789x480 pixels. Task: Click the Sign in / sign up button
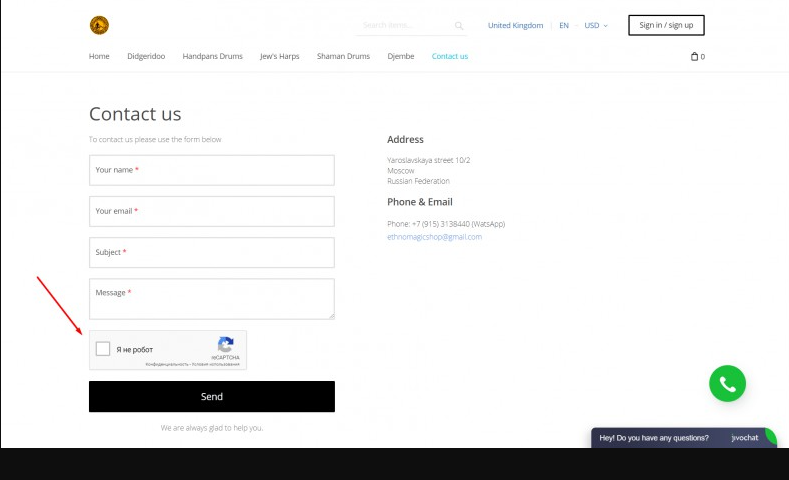coord(666,25)
